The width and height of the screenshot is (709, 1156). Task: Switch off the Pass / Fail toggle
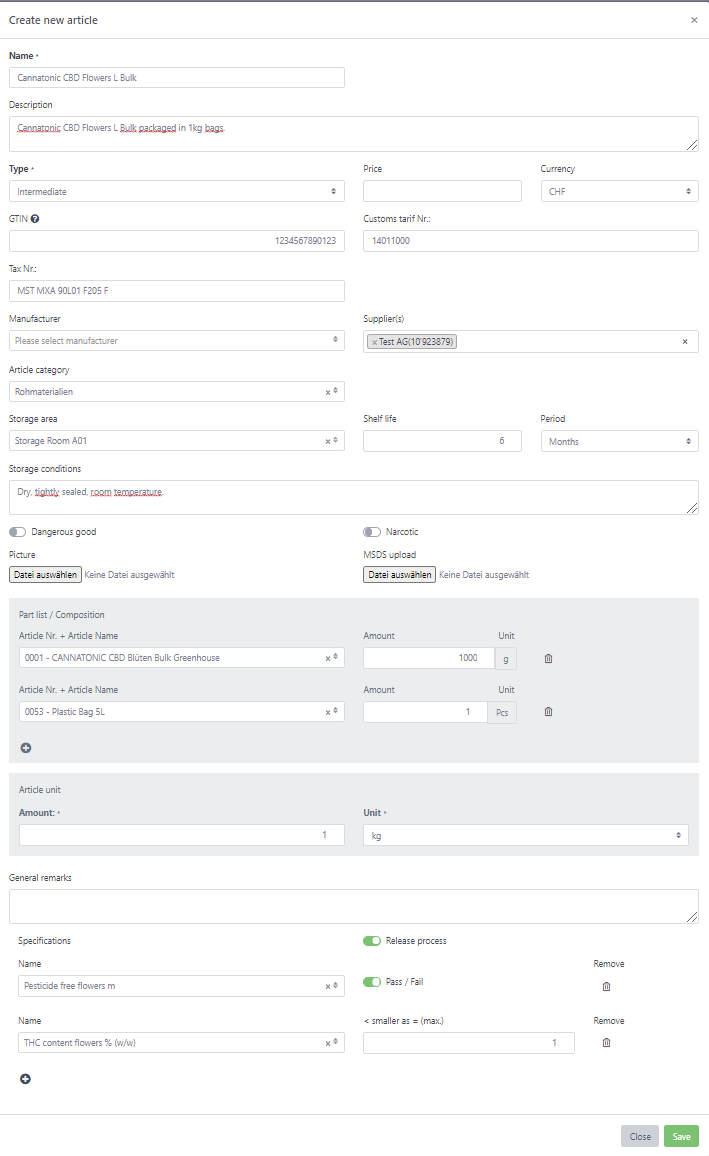[x=372, y=982]
